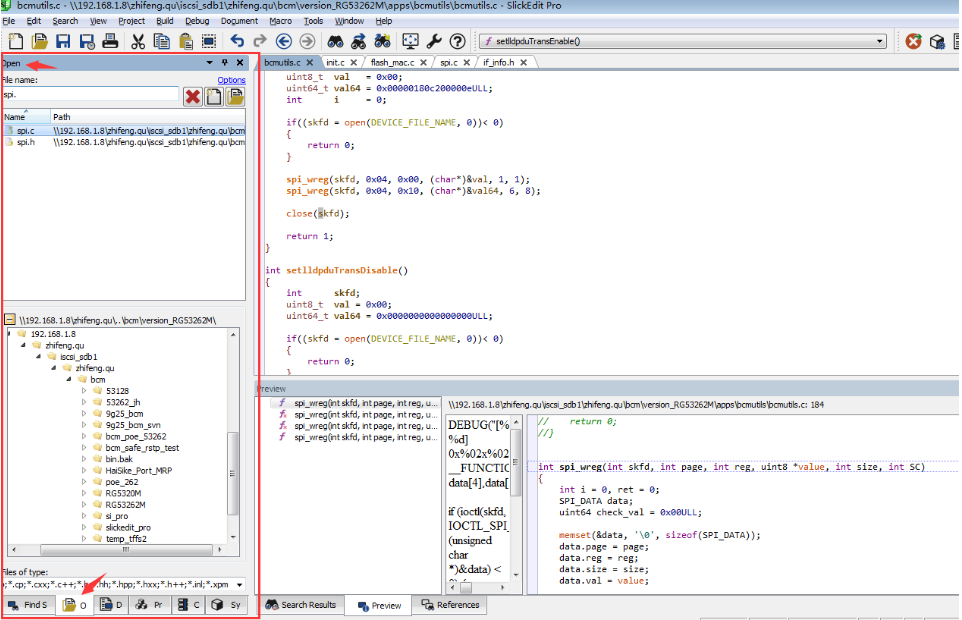Viewport: 962px width, 620px height.
Task: Click the Find binoculars icon
Action: tap(335, 41)
